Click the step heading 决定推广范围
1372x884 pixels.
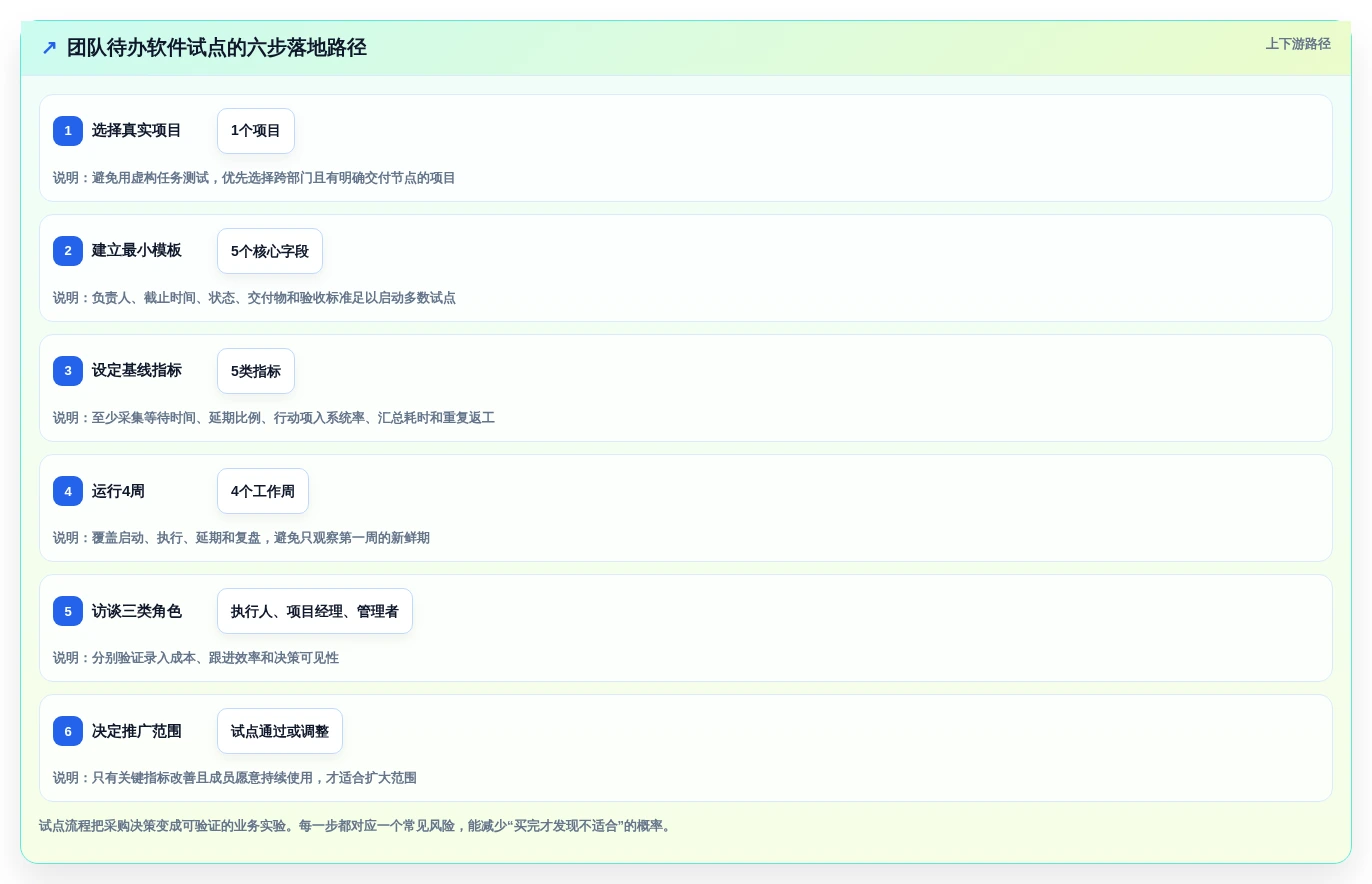coord(137,731)
